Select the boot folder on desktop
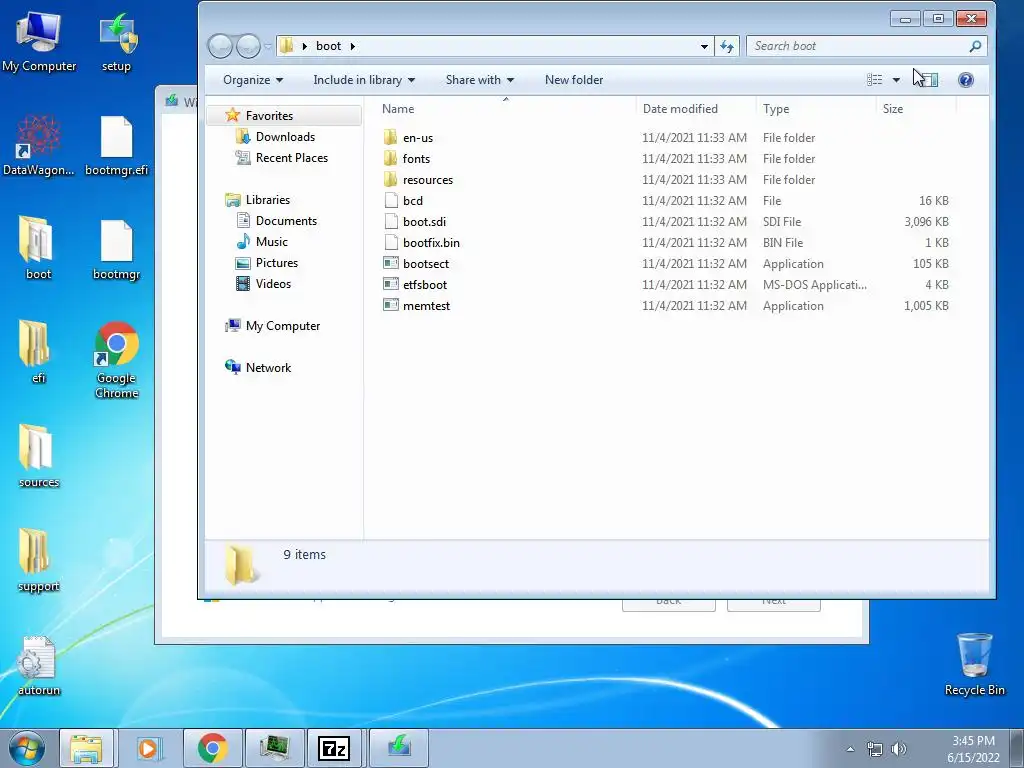Image resolution: width=1024 pixels, height=768 pixels. [x=39, y=248]
